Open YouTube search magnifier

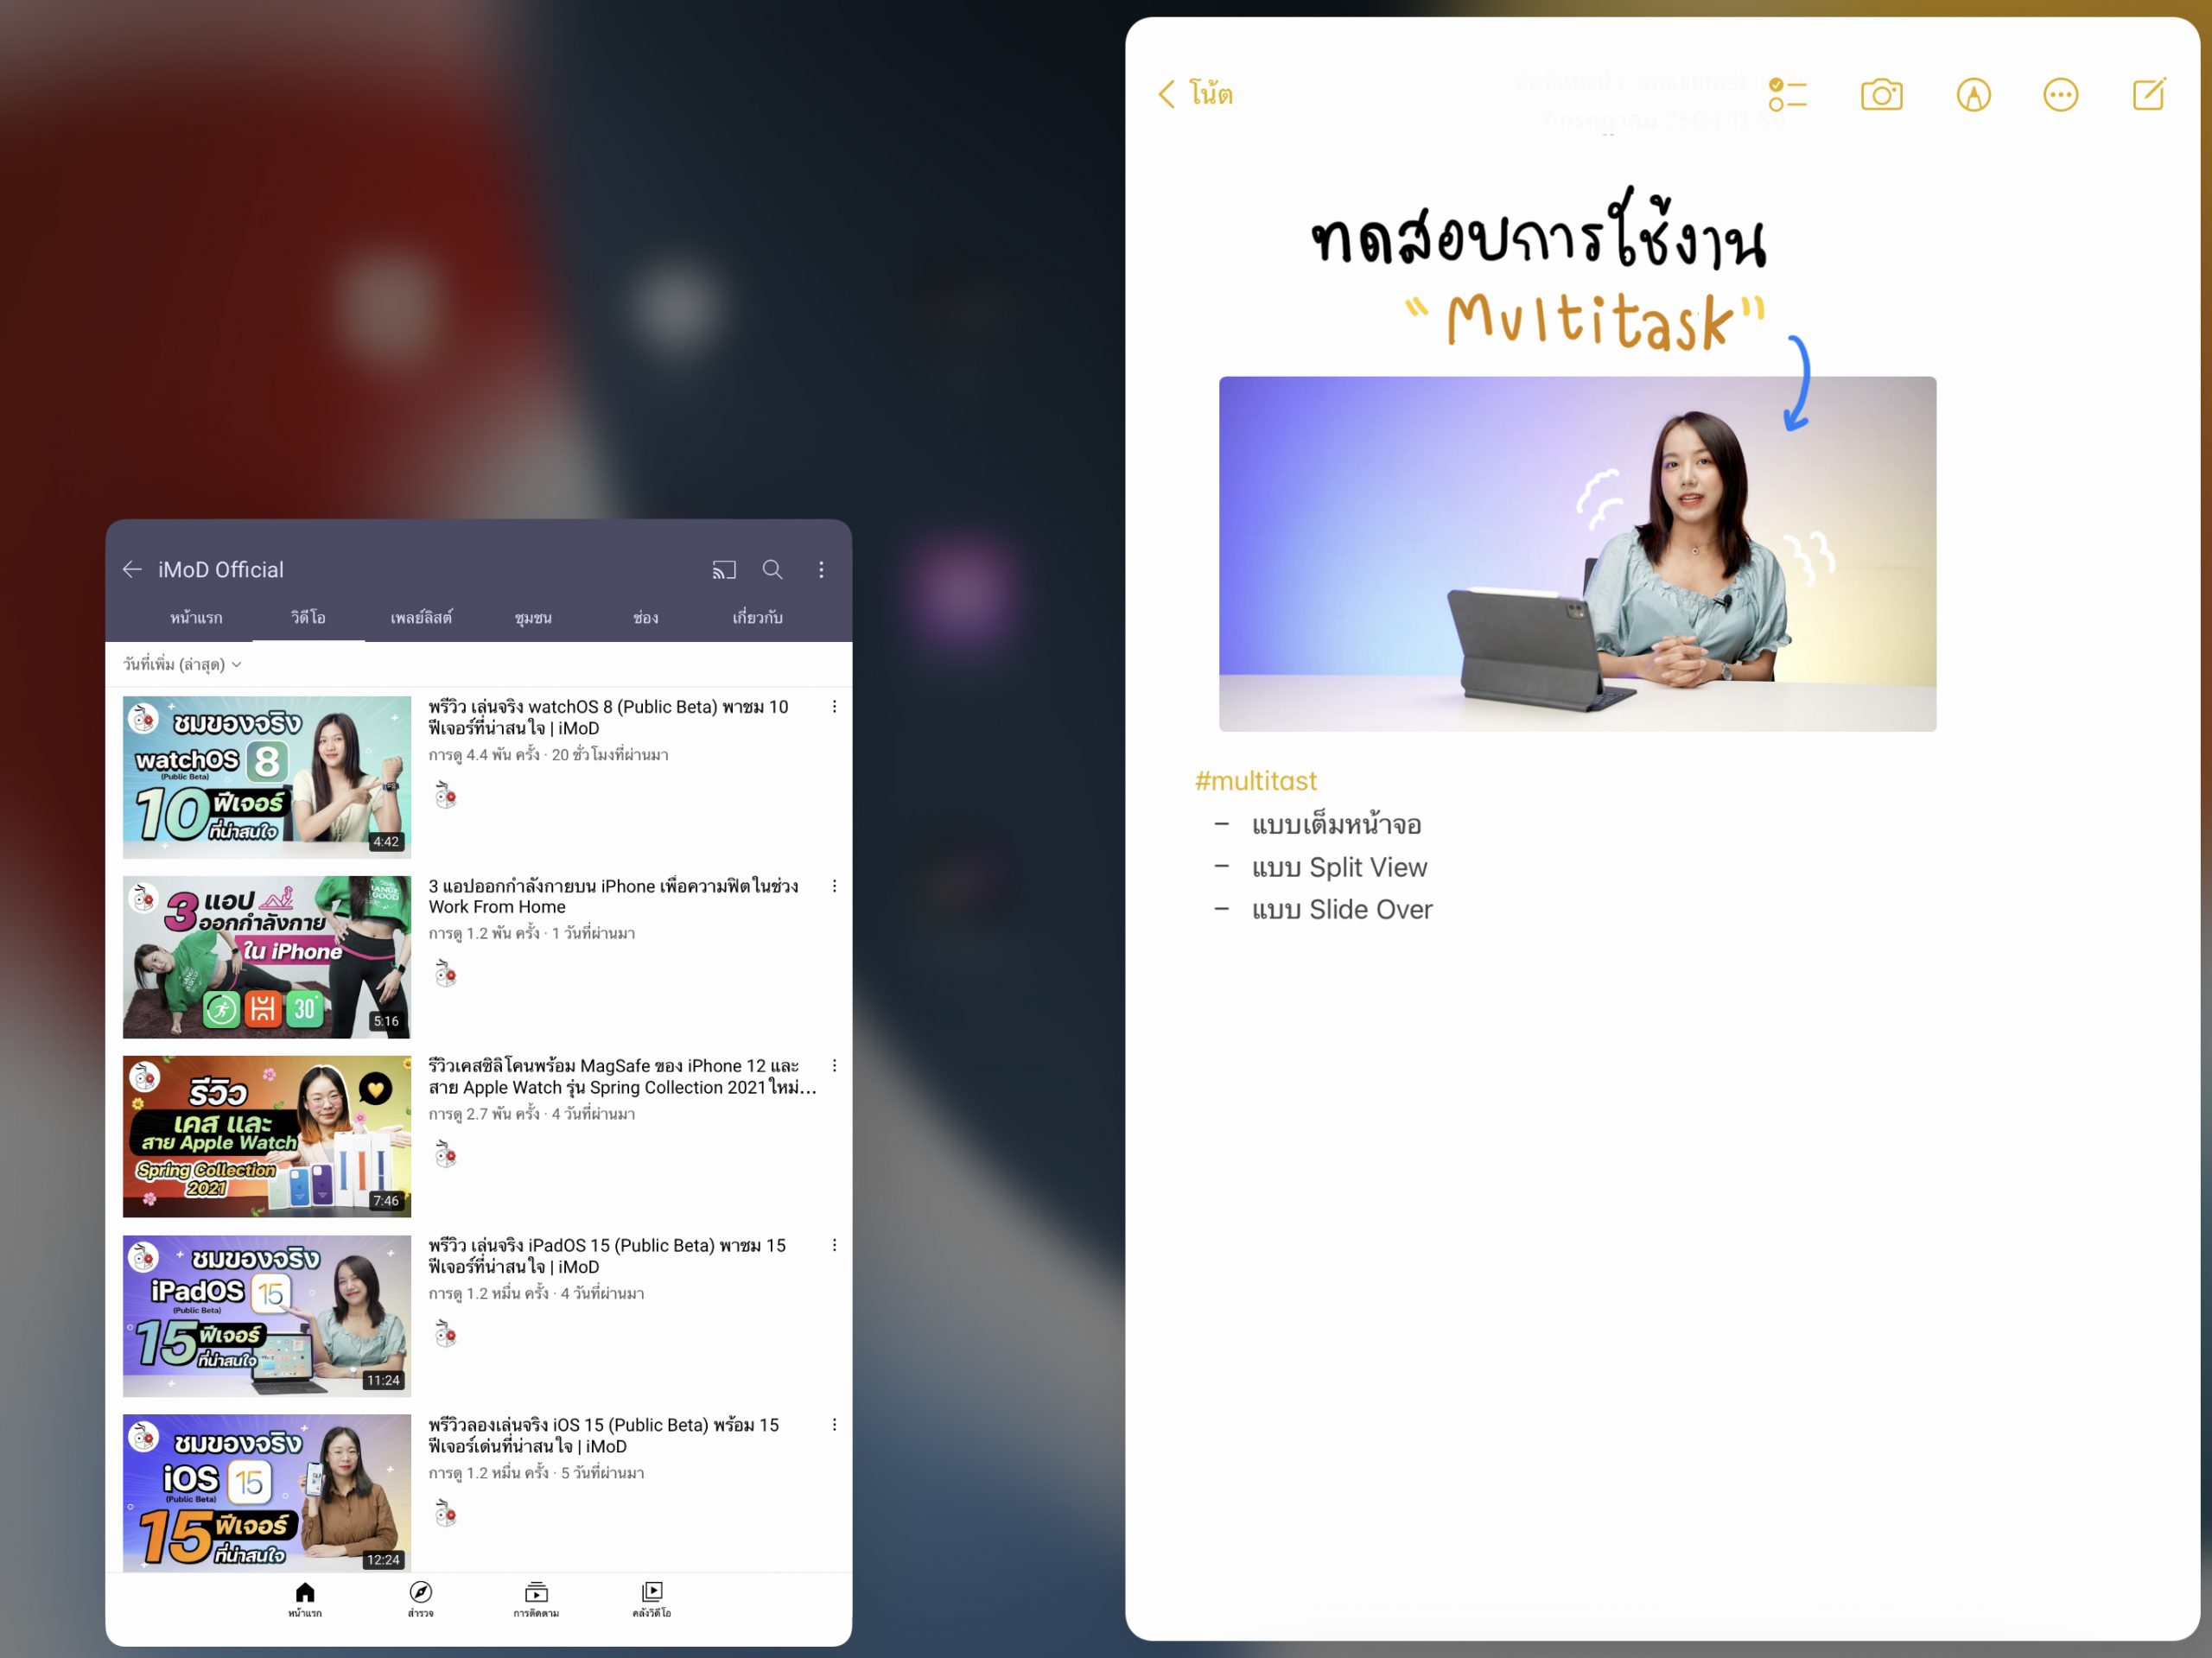(772, 570)
